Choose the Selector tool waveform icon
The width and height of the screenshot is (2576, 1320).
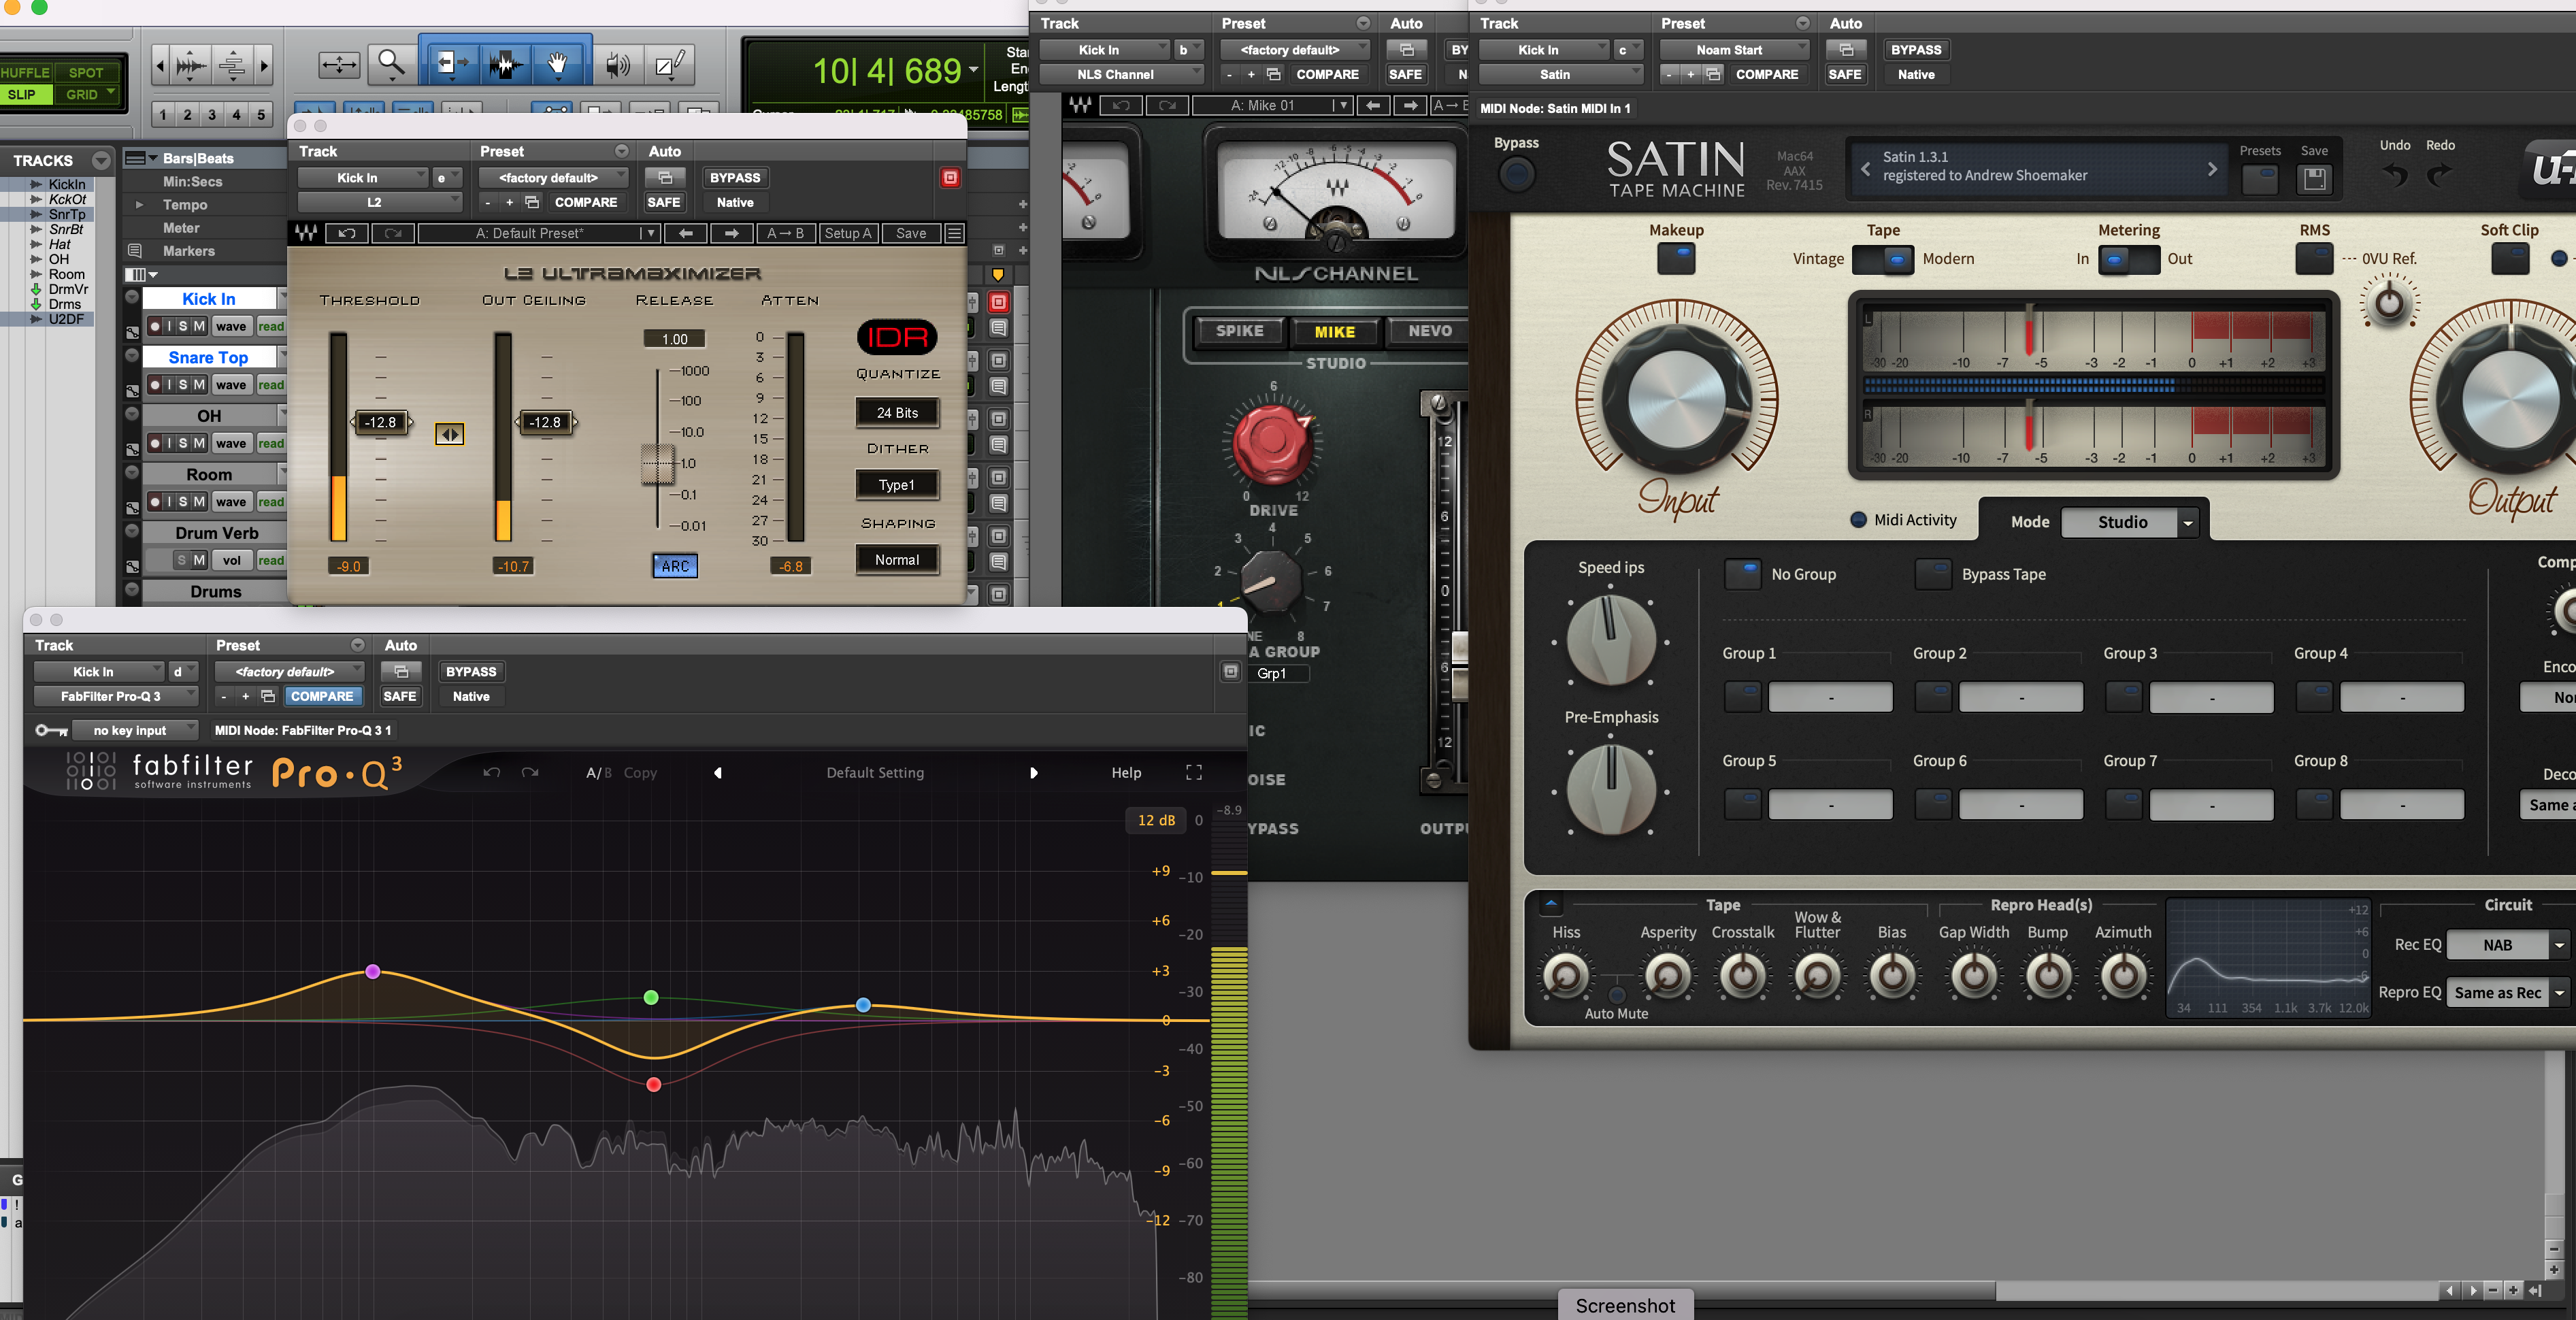coord(505,65)
